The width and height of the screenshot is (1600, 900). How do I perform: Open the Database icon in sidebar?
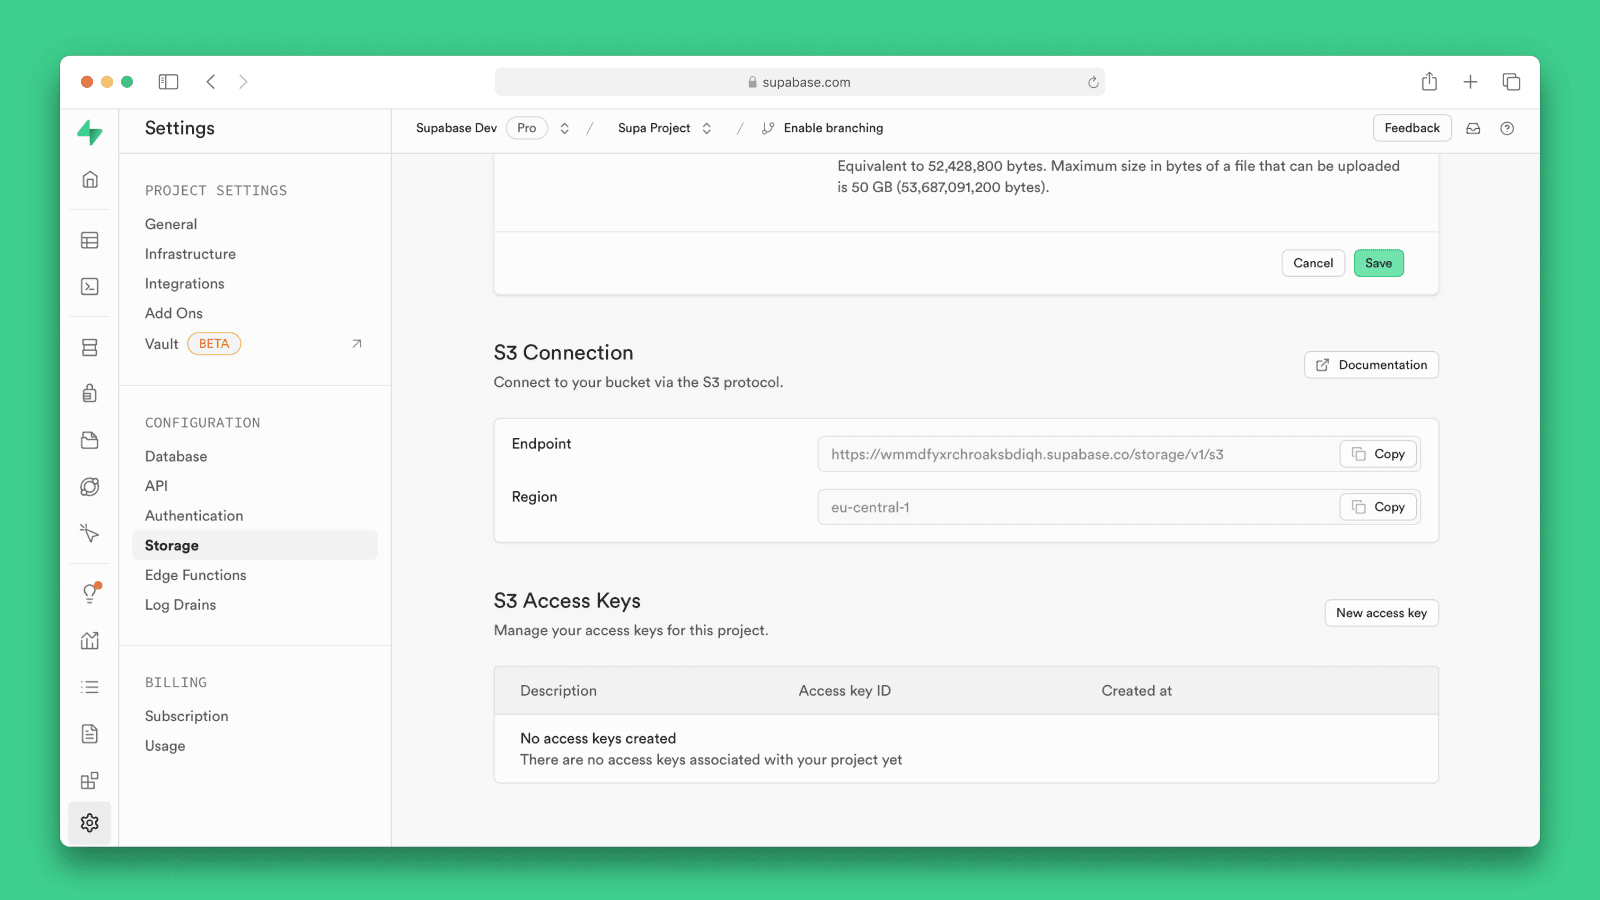tap(90, 347)
